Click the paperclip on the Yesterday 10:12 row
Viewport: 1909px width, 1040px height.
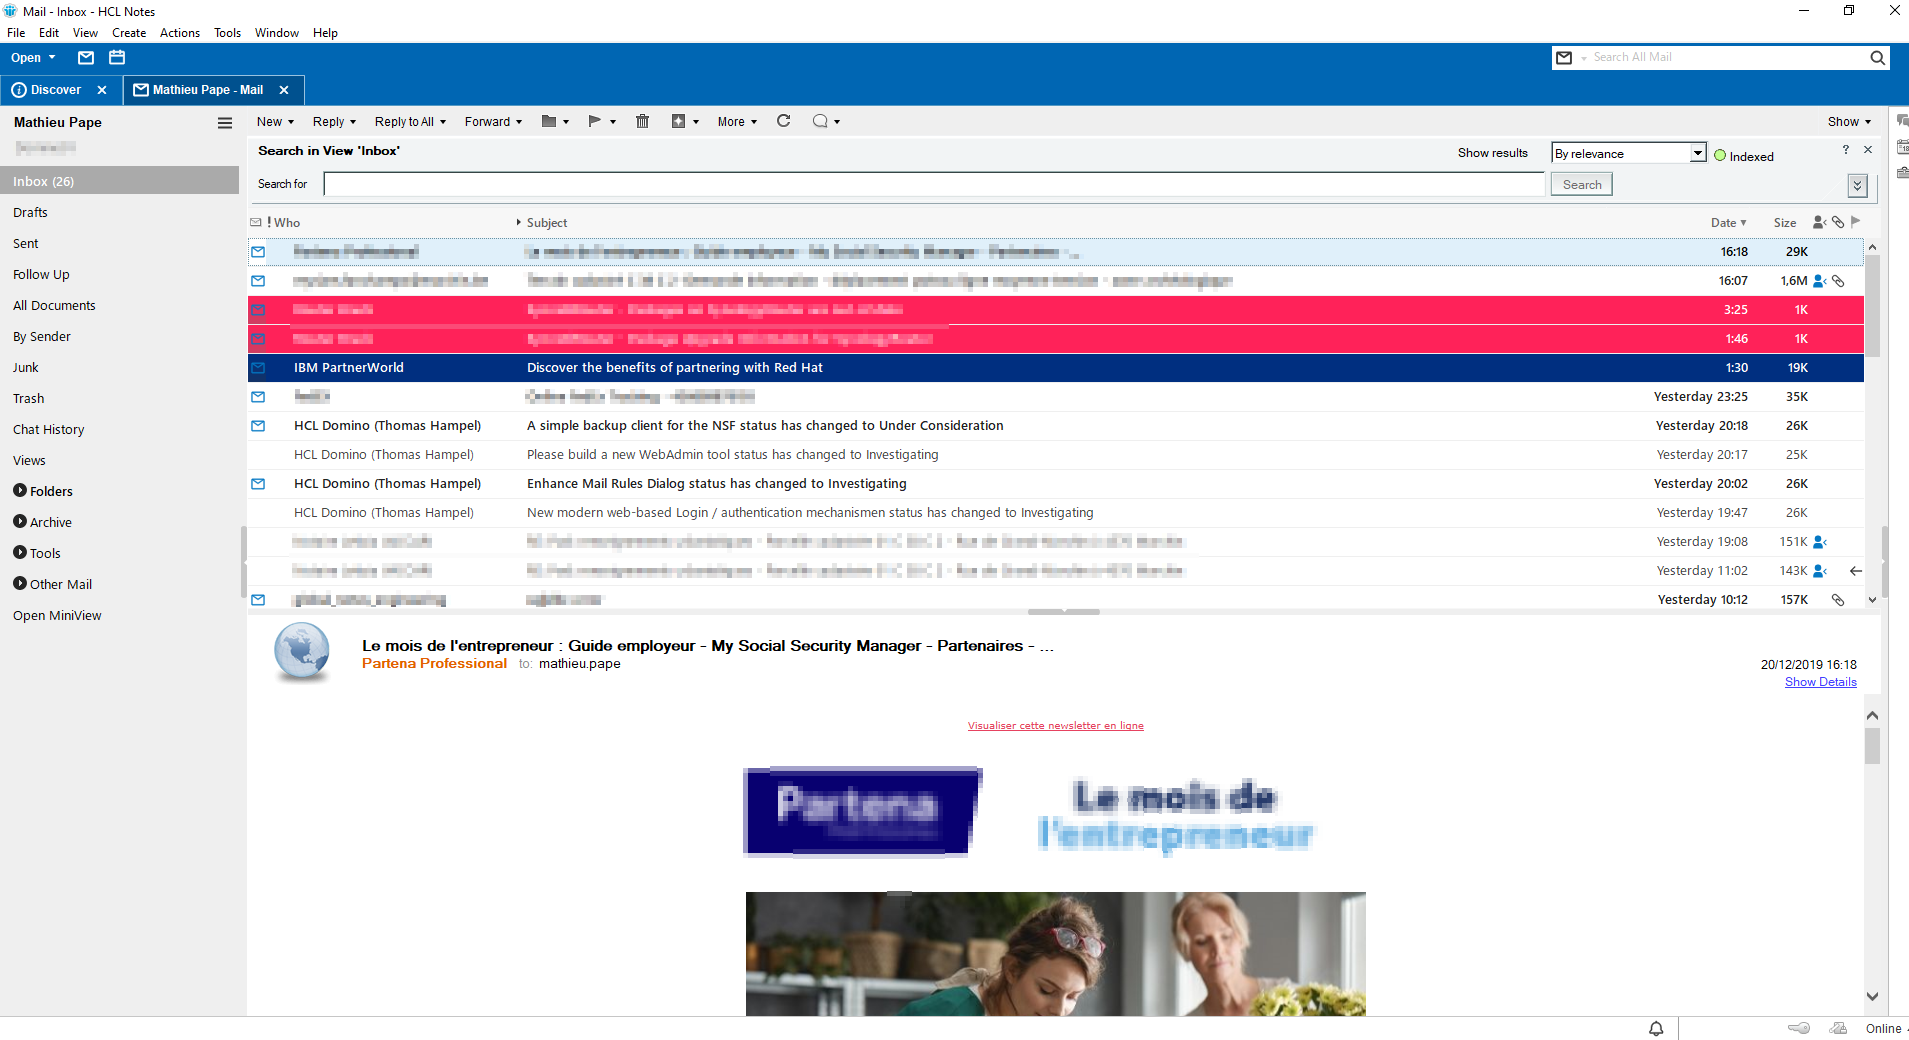[1838, 600]
